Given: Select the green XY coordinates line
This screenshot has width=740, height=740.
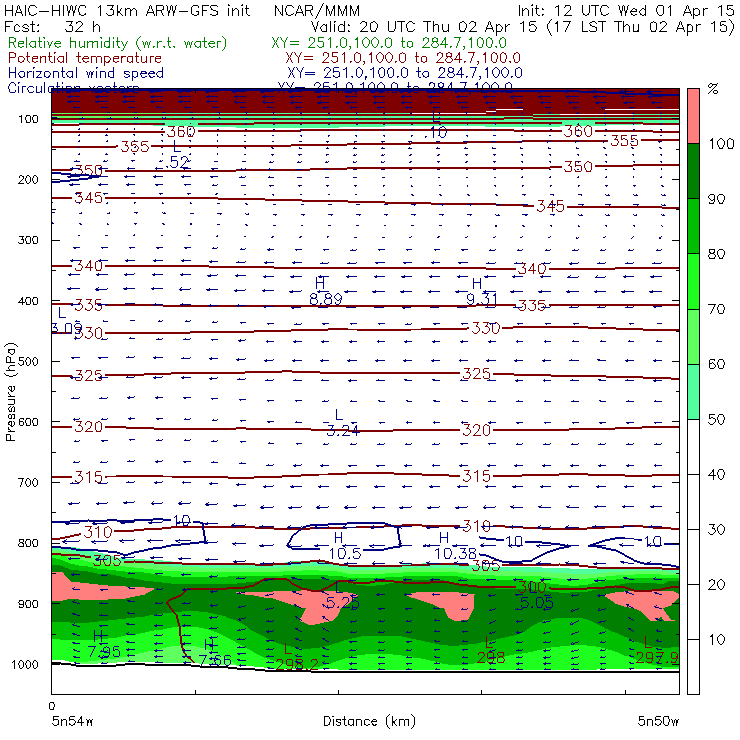Looking at the screenshot, I should [x=389, y=43].
